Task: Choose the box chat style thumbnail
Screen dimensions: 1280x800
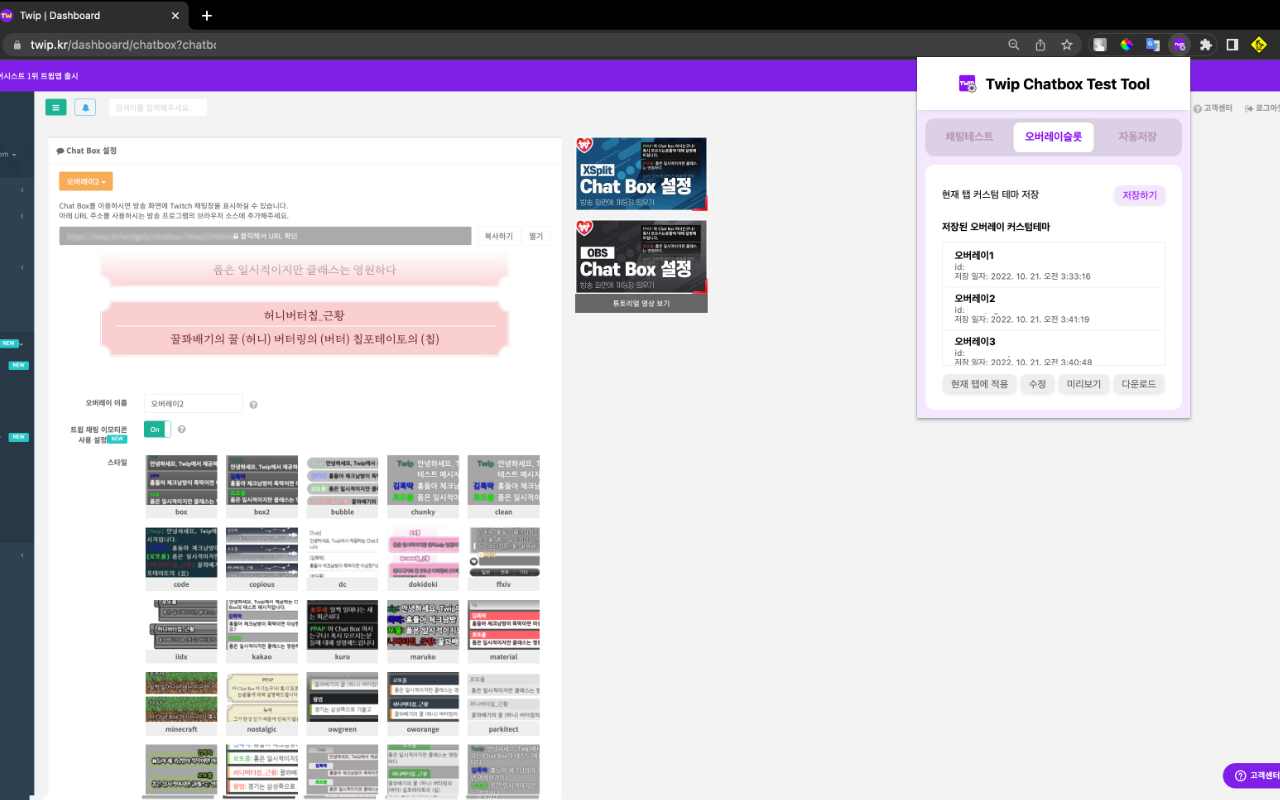Action: coord(181,486)
